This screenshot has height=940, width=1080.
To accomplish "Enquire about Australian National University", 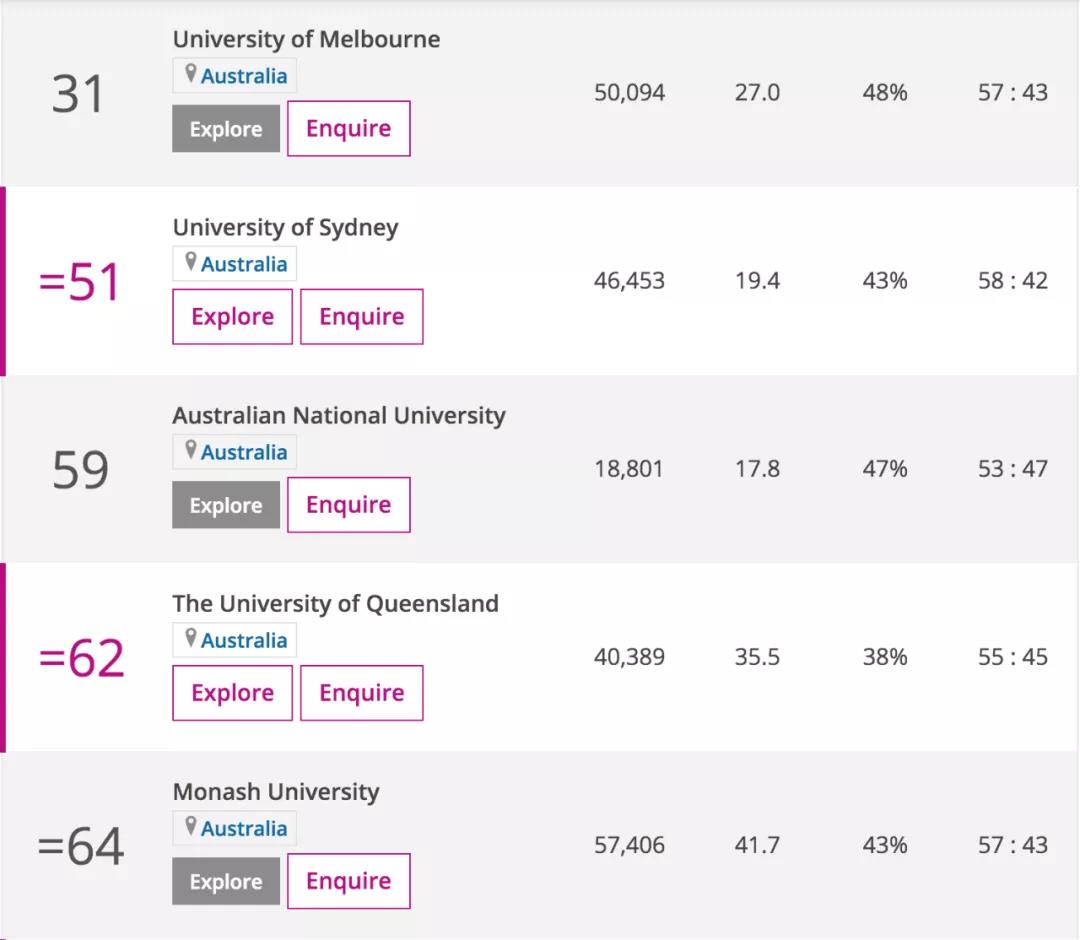I will tap(348, 505).
